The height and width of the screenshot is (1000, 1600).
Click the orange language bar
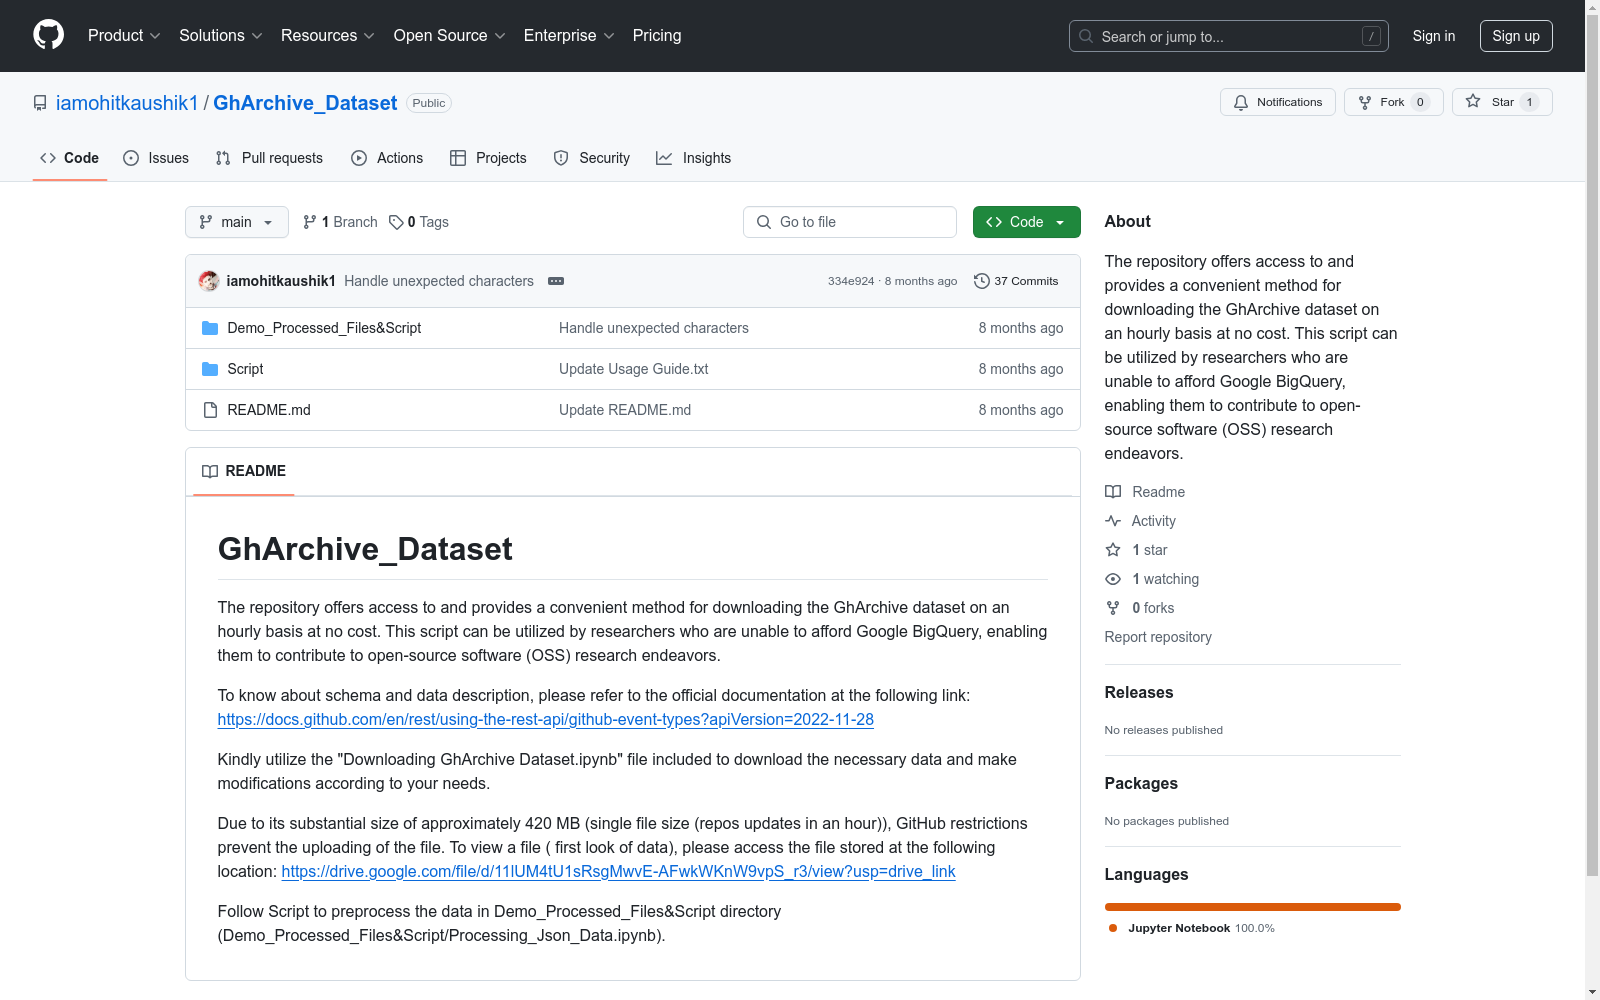(1253, 907)
